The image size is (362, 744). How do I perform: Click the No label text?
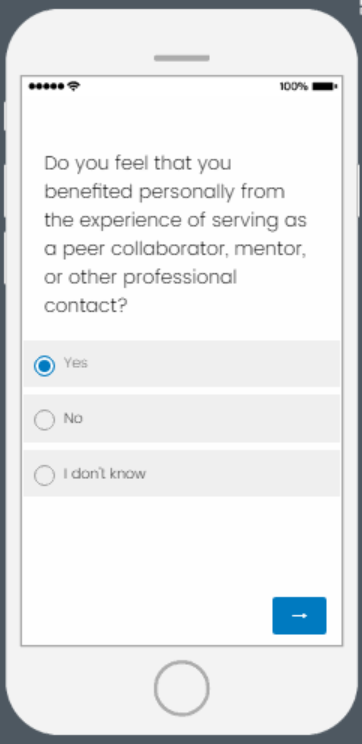[73, 418]
